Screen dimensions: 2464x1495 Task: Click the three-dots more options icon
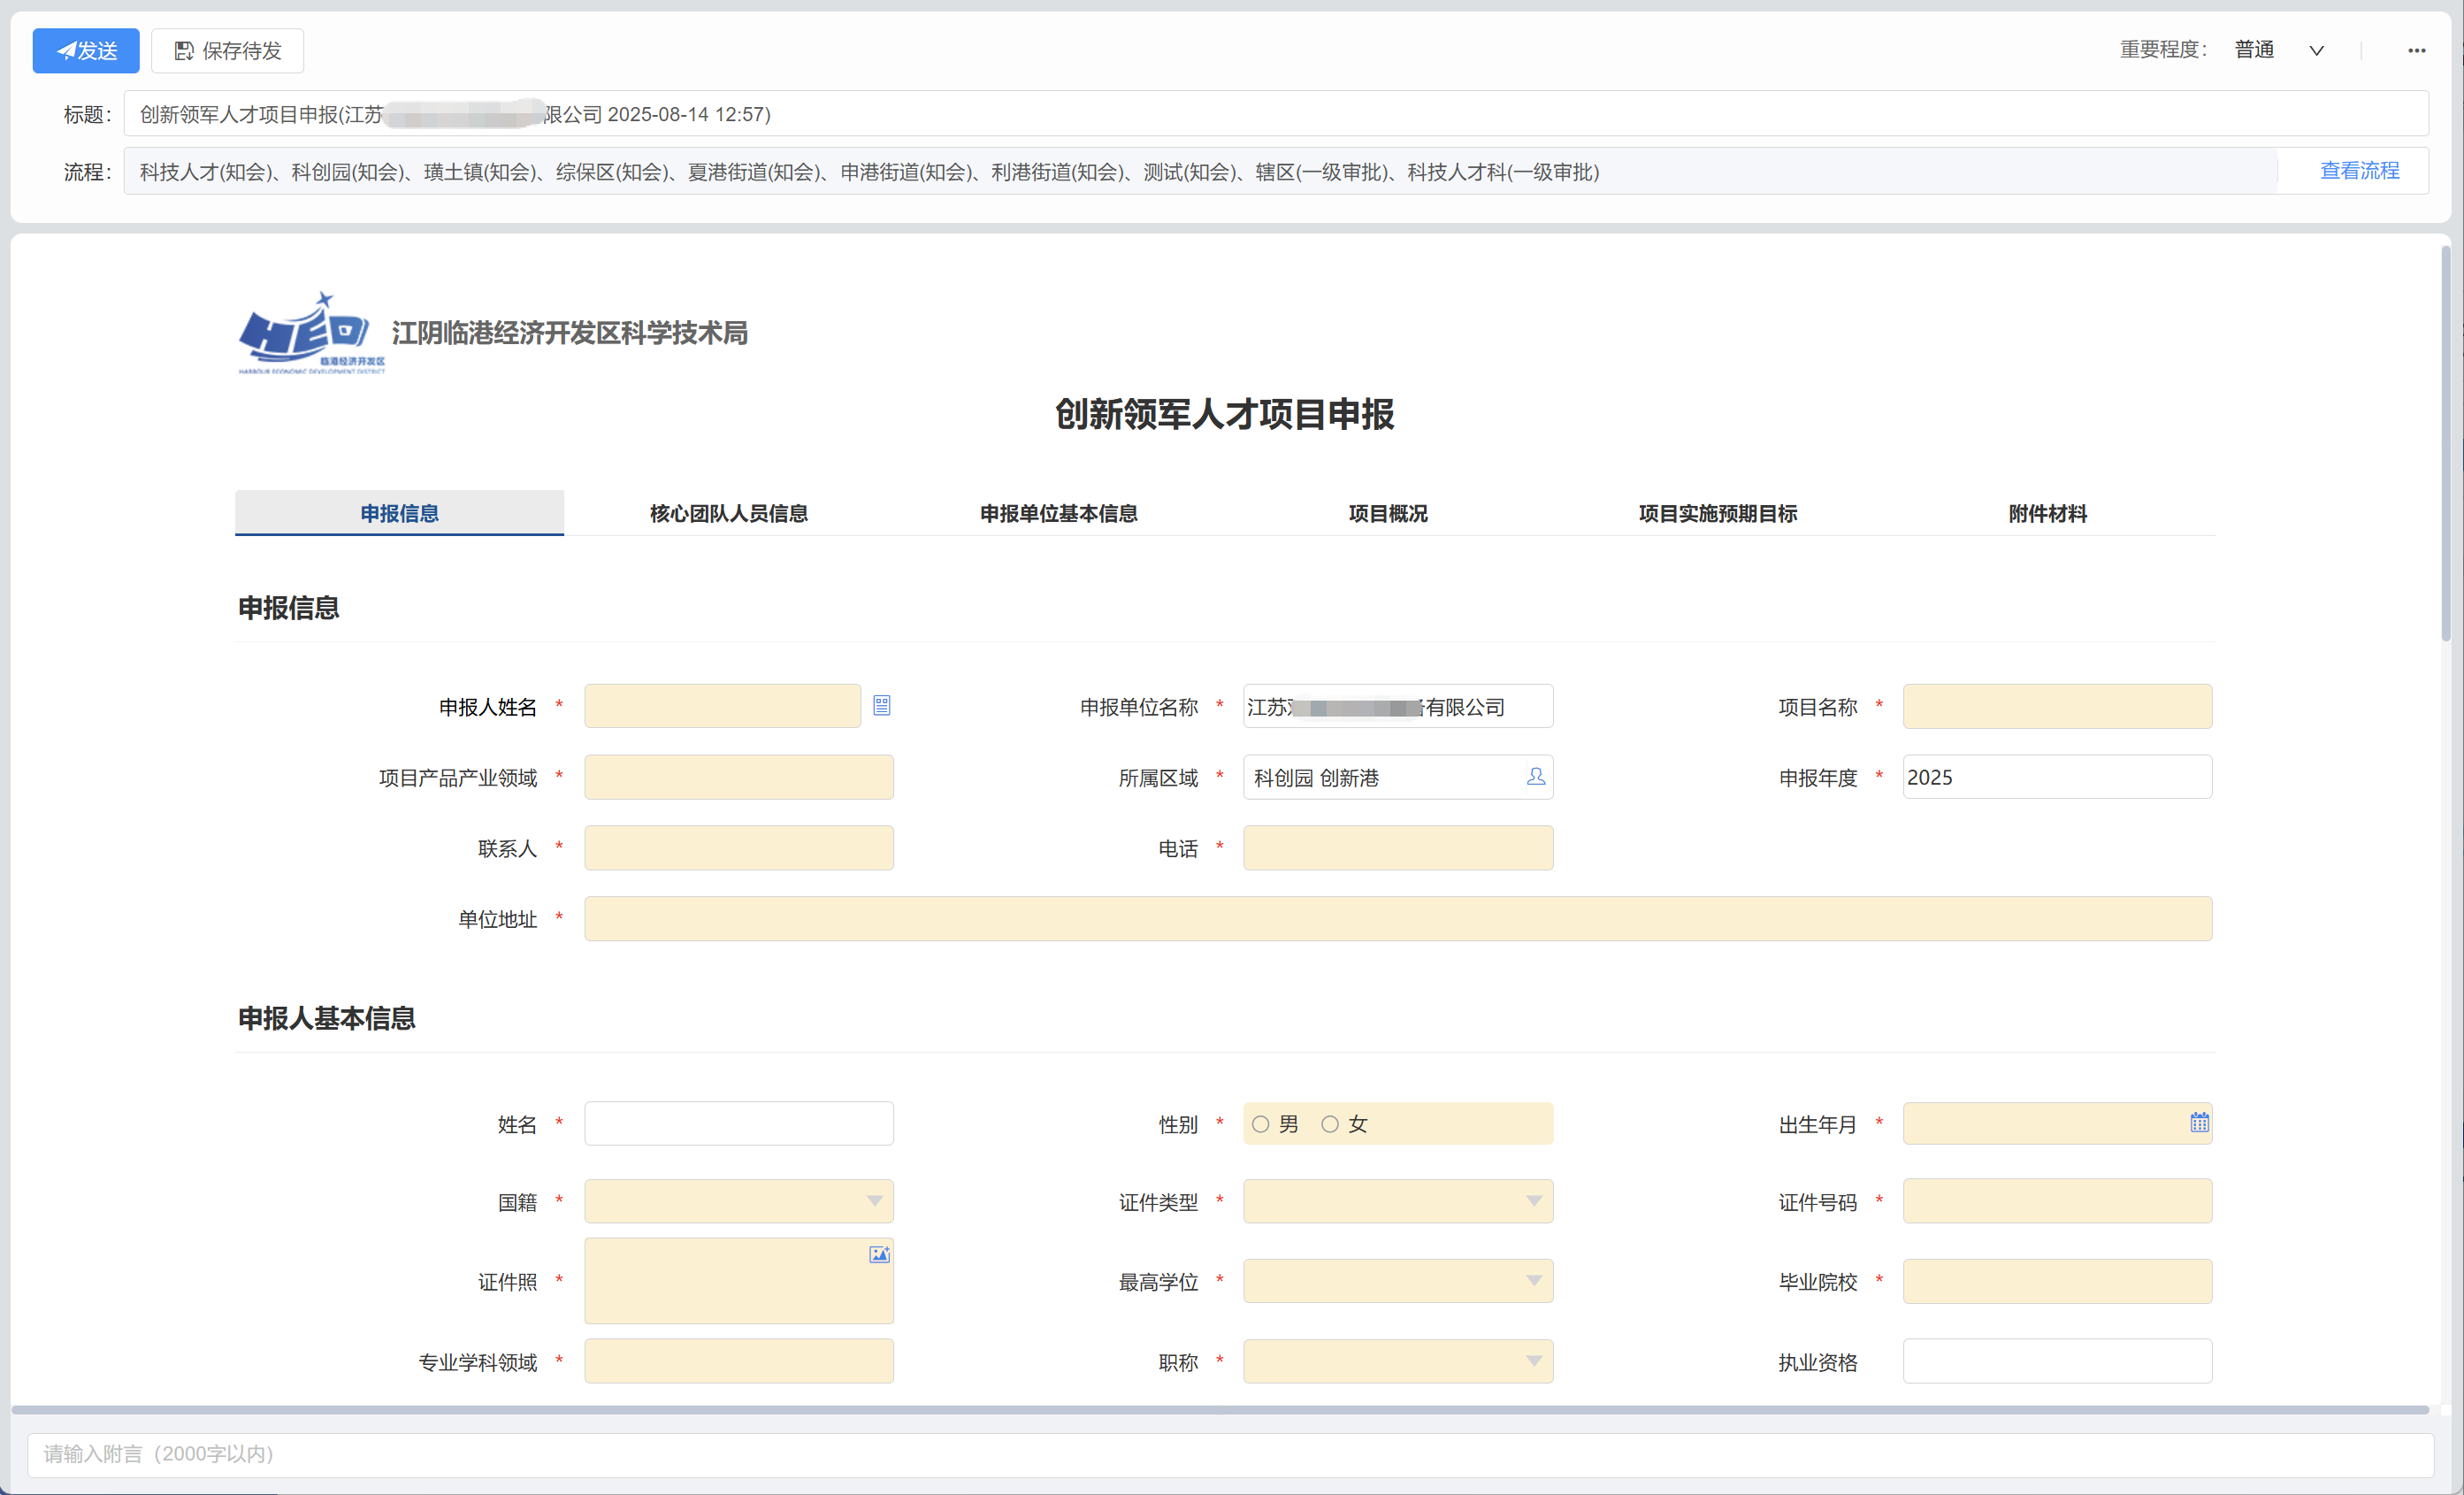coord(2415,50)
